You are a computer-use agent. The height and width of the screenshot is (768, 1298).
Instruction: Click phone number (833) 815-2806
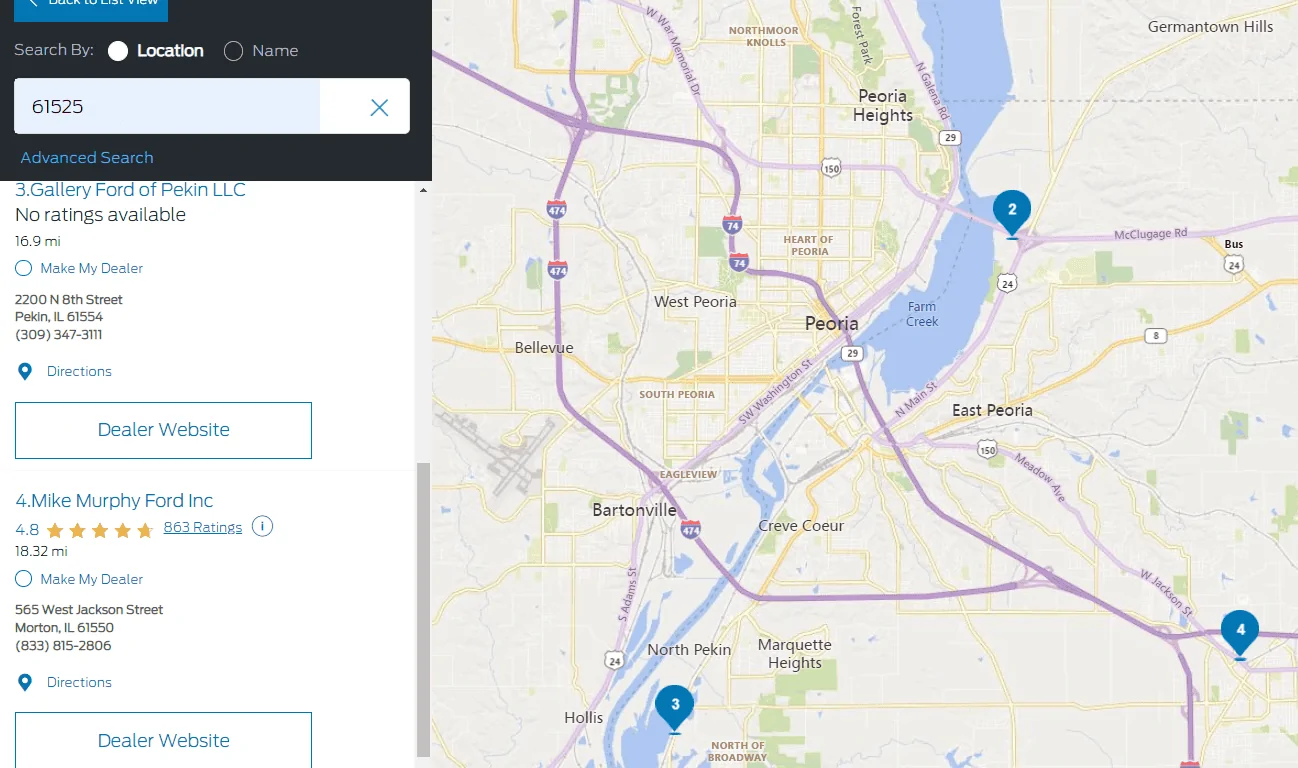[63, 646]
